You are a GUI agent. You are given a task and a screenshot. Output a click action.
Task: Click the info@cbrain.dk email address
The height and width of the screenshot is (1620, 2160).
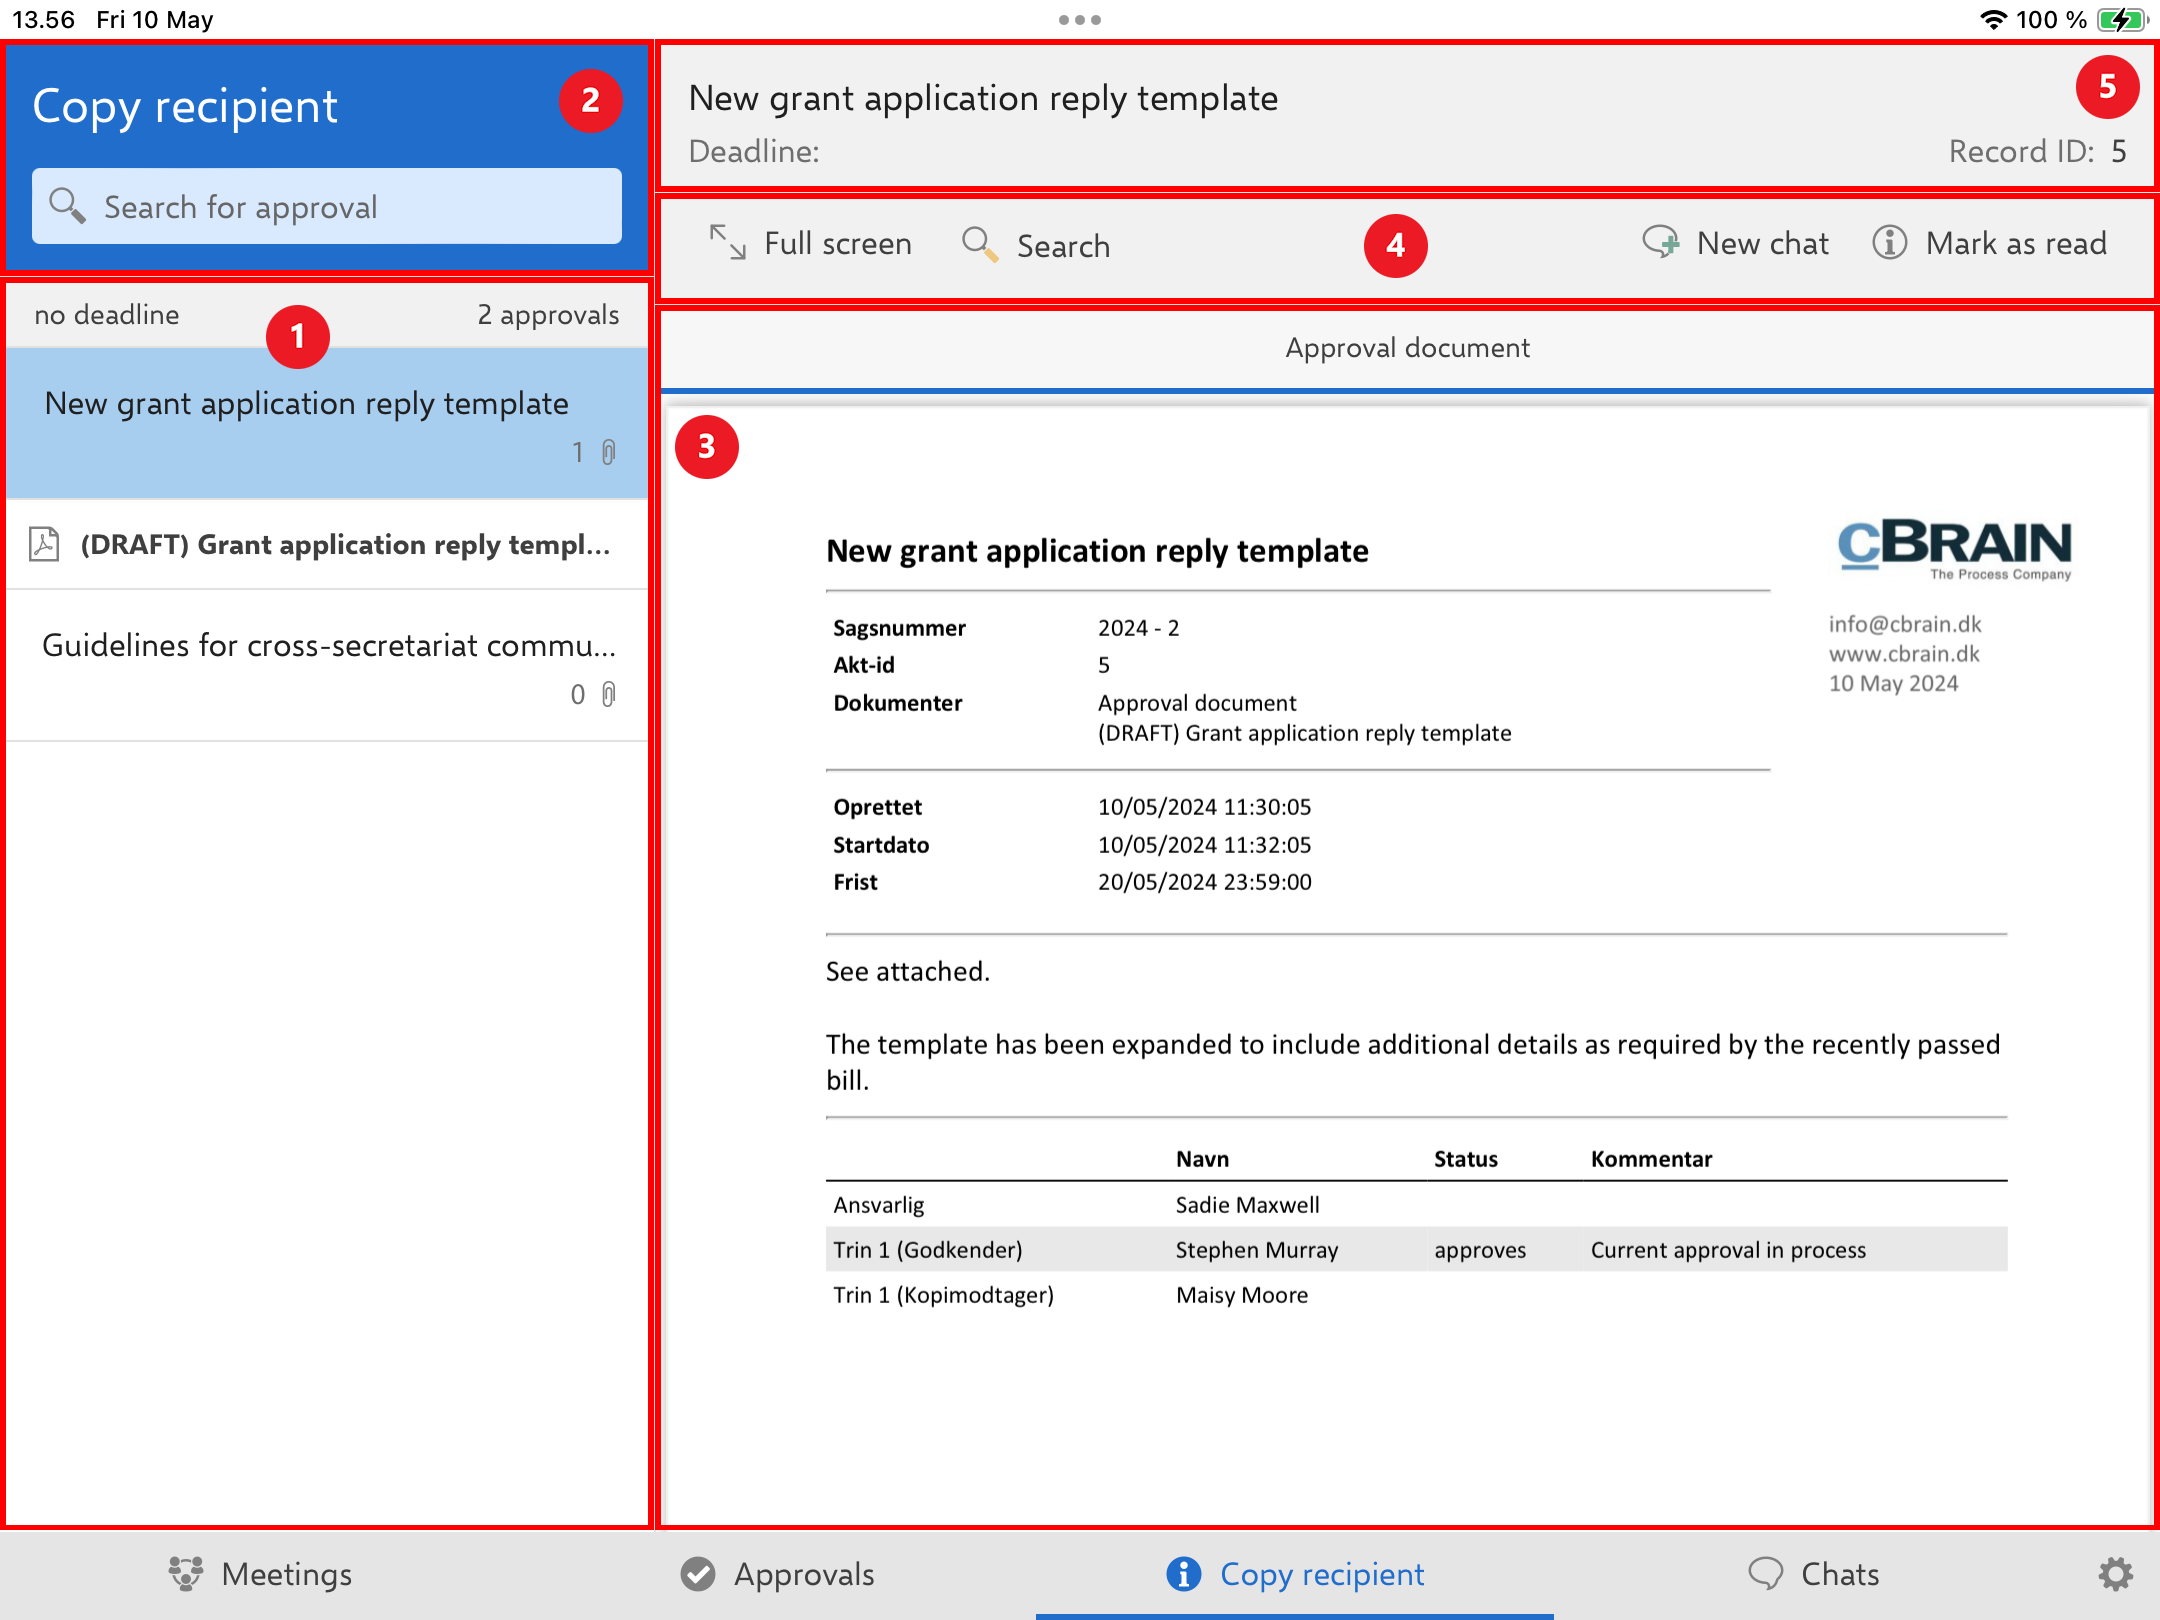1904,624
